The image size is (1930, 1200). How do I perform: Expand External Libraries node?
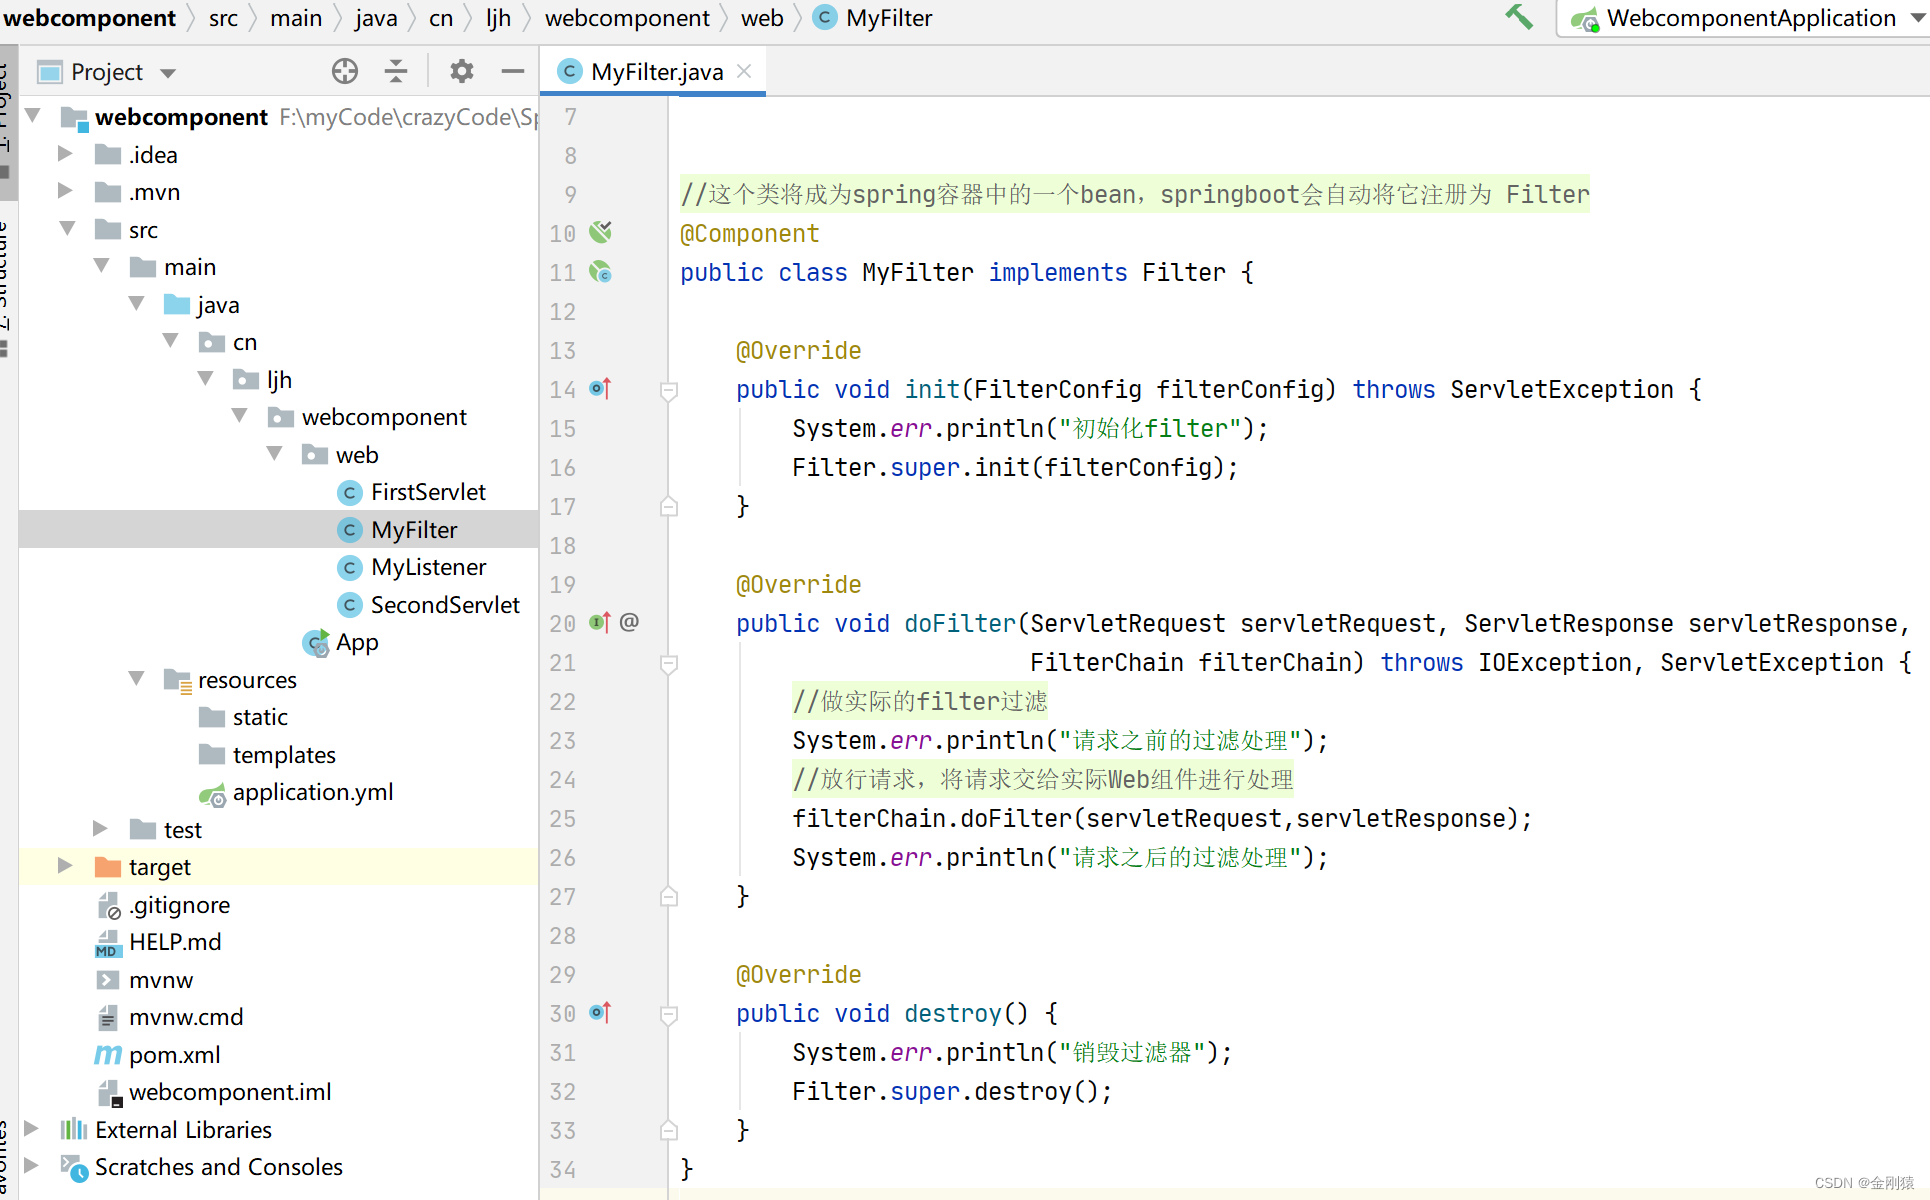[31, 1128]
